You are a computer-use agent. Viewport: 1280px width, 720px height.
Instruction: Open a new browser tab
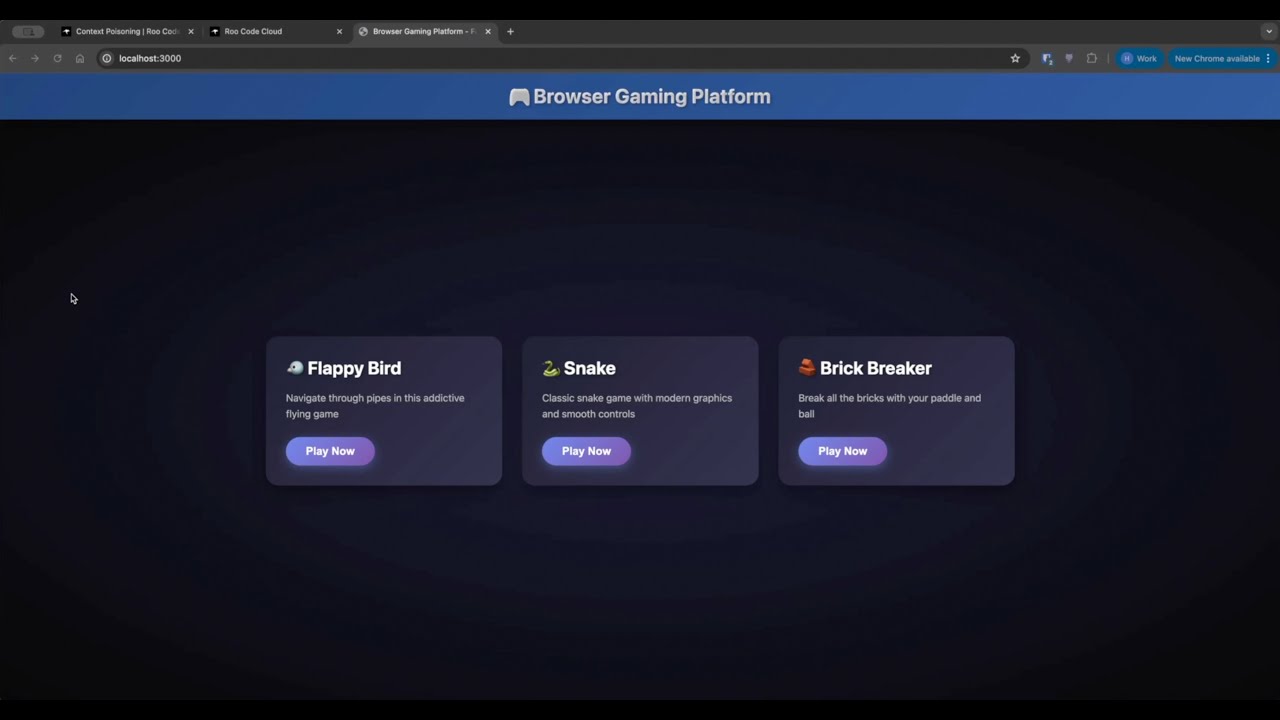click(510, 31)
